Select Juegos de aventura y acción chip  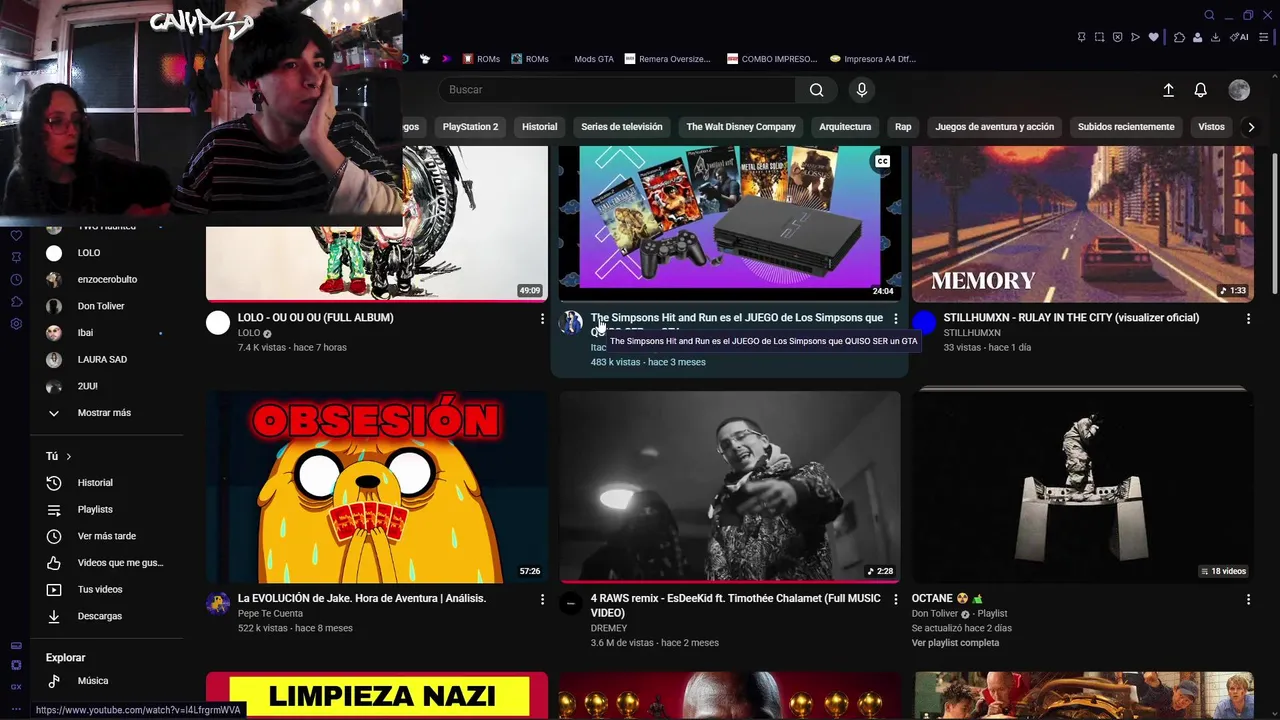[994, 127]
